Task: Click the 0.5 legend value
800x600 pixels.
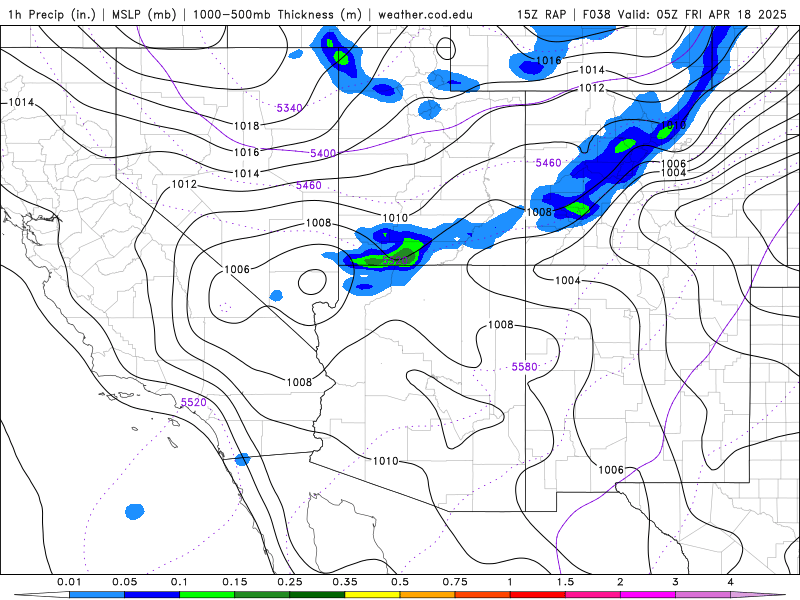Action: pos(400,582)
